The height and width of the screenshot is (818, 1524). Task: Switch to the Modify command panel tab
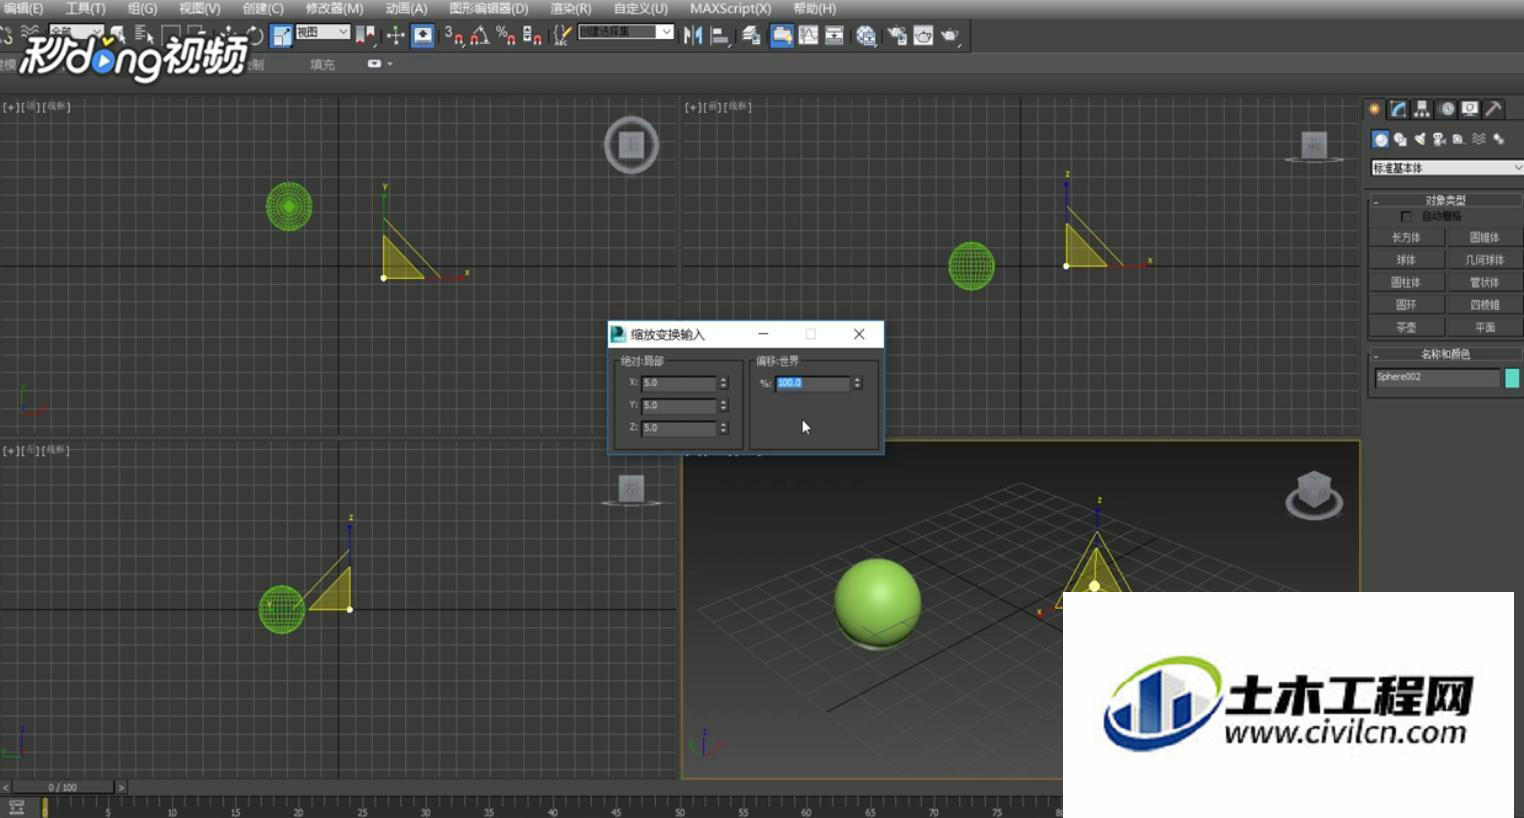click(1398, 109)
